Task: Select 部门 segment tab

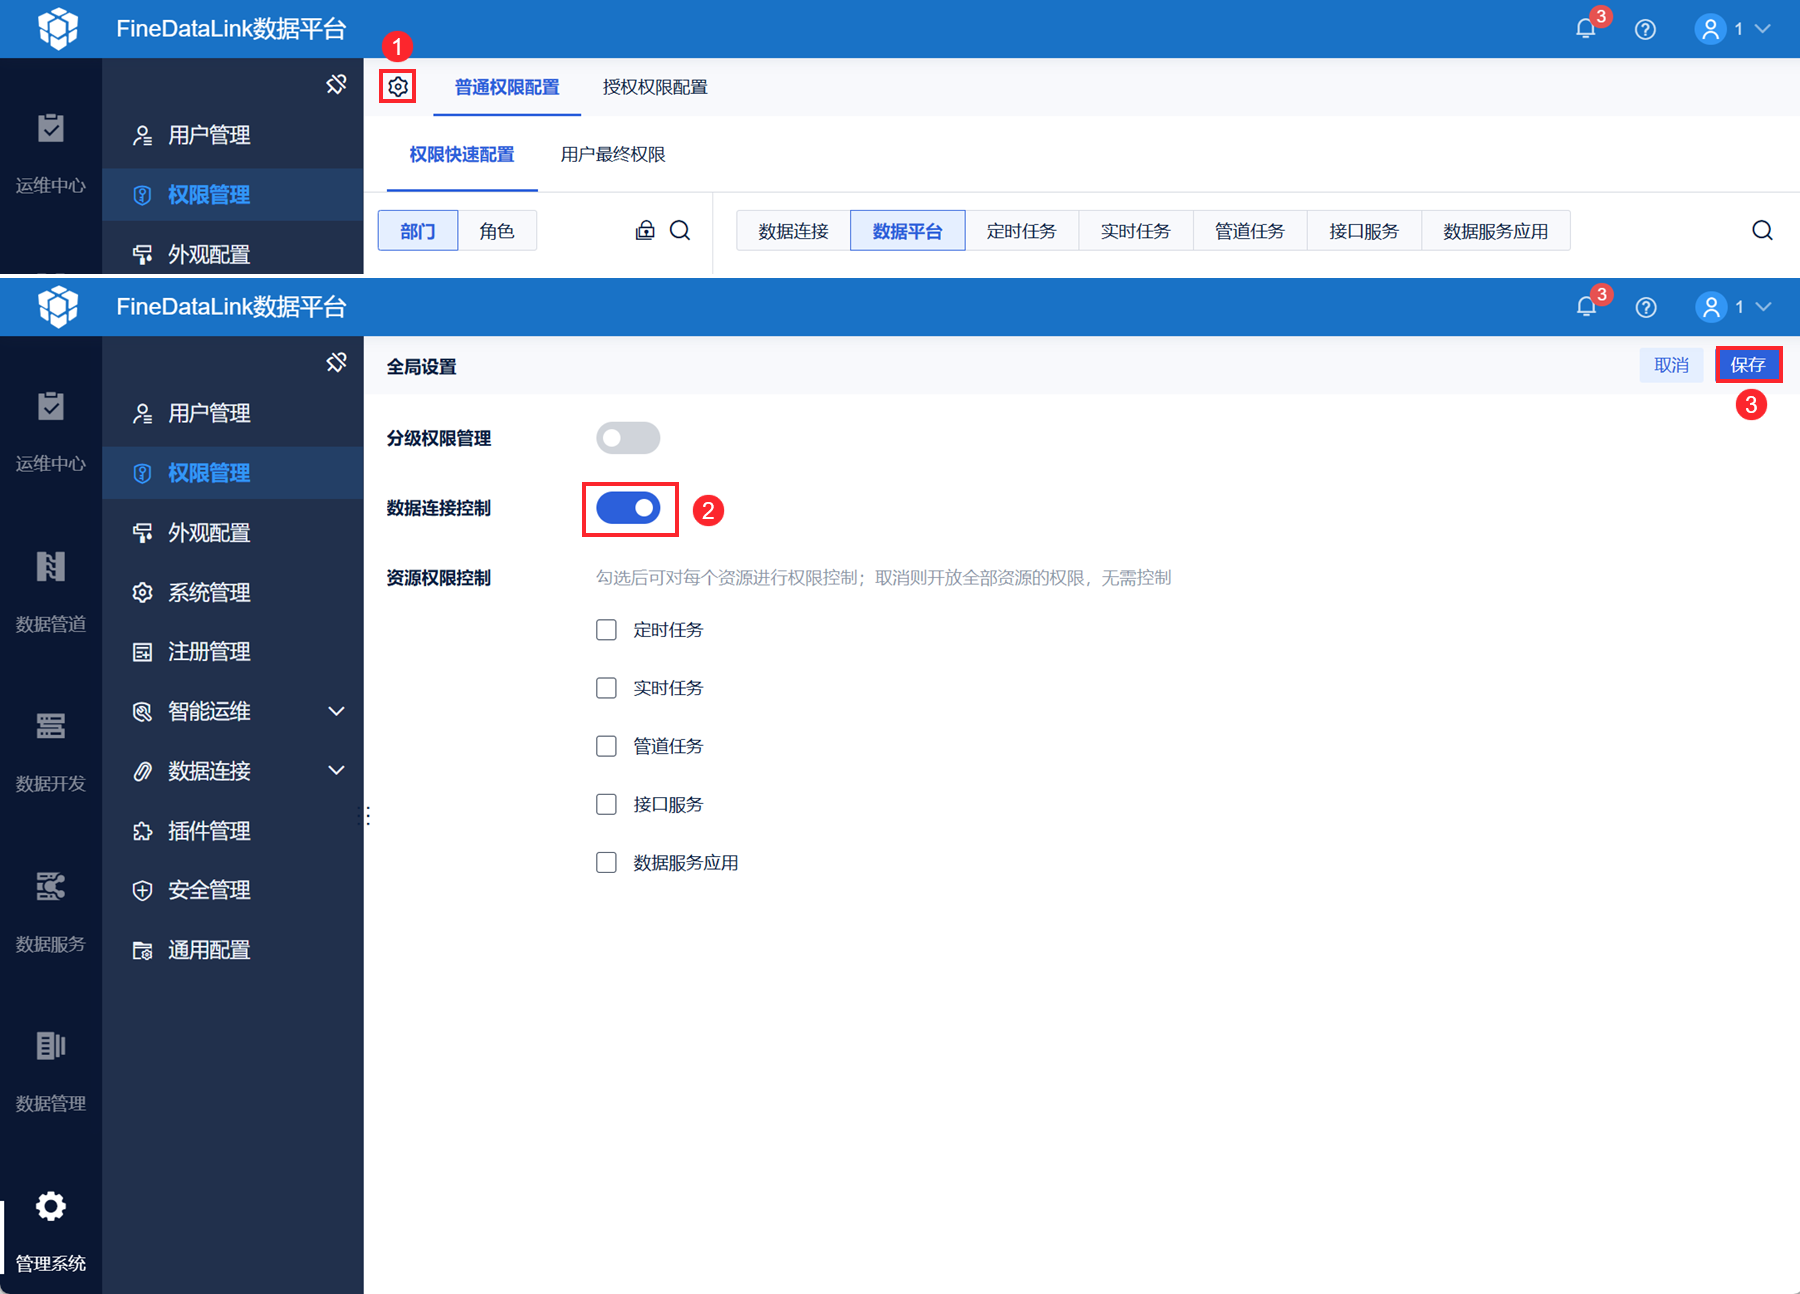Action: point(418,231)
